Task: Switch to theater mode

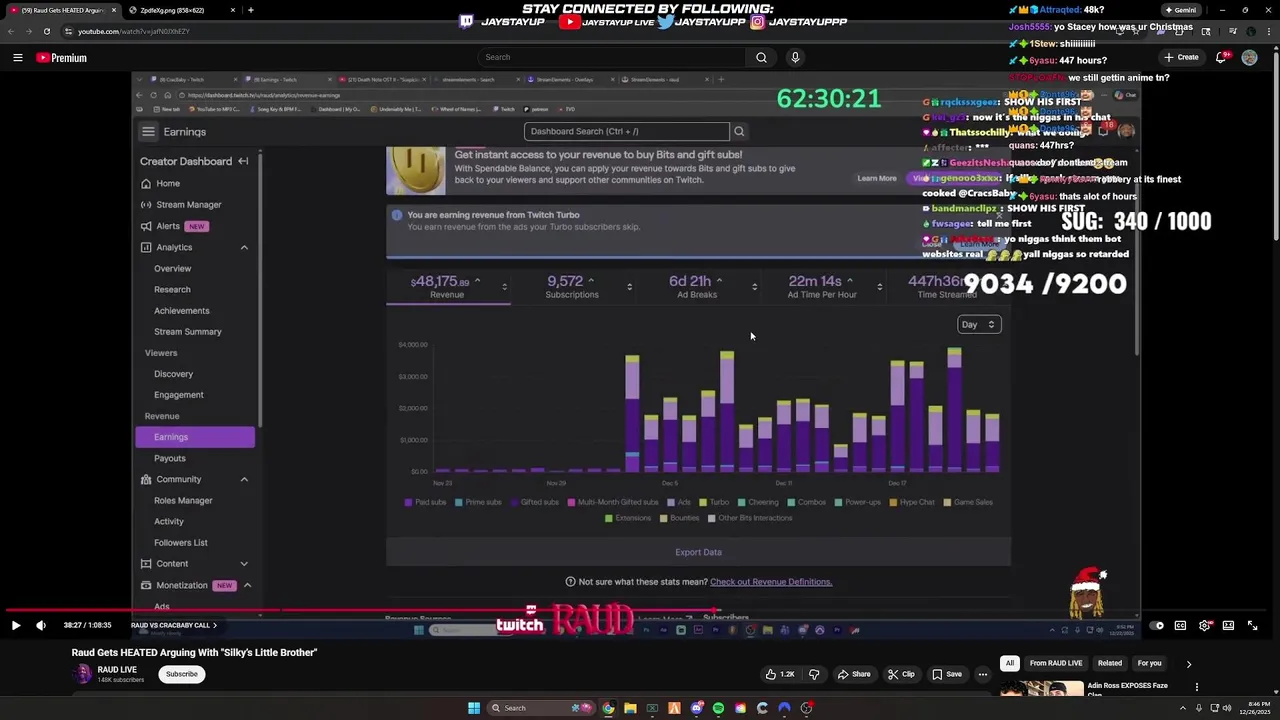Action: [x=1228, y=625]
